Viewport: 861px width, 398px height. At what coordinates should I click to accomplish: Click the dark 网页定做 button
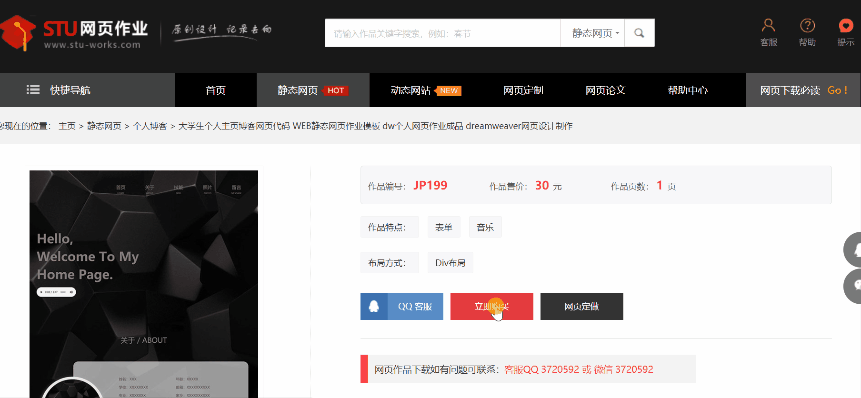click(582, 306)
